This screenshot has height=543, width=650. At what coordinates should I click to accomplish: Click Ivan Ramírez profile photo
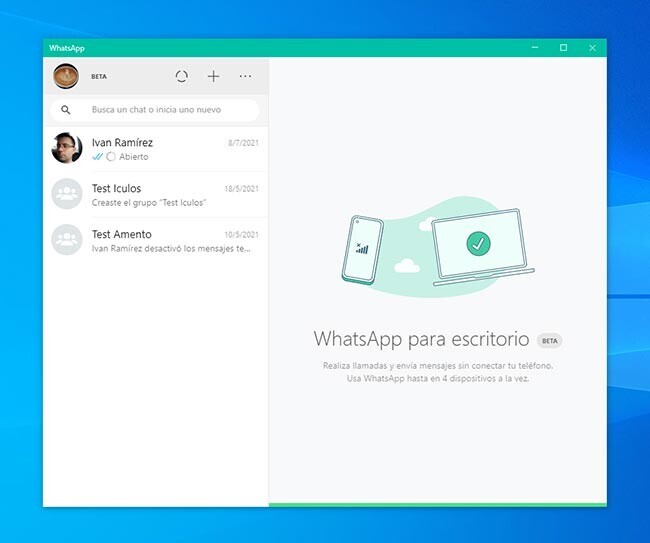(67, 148)
